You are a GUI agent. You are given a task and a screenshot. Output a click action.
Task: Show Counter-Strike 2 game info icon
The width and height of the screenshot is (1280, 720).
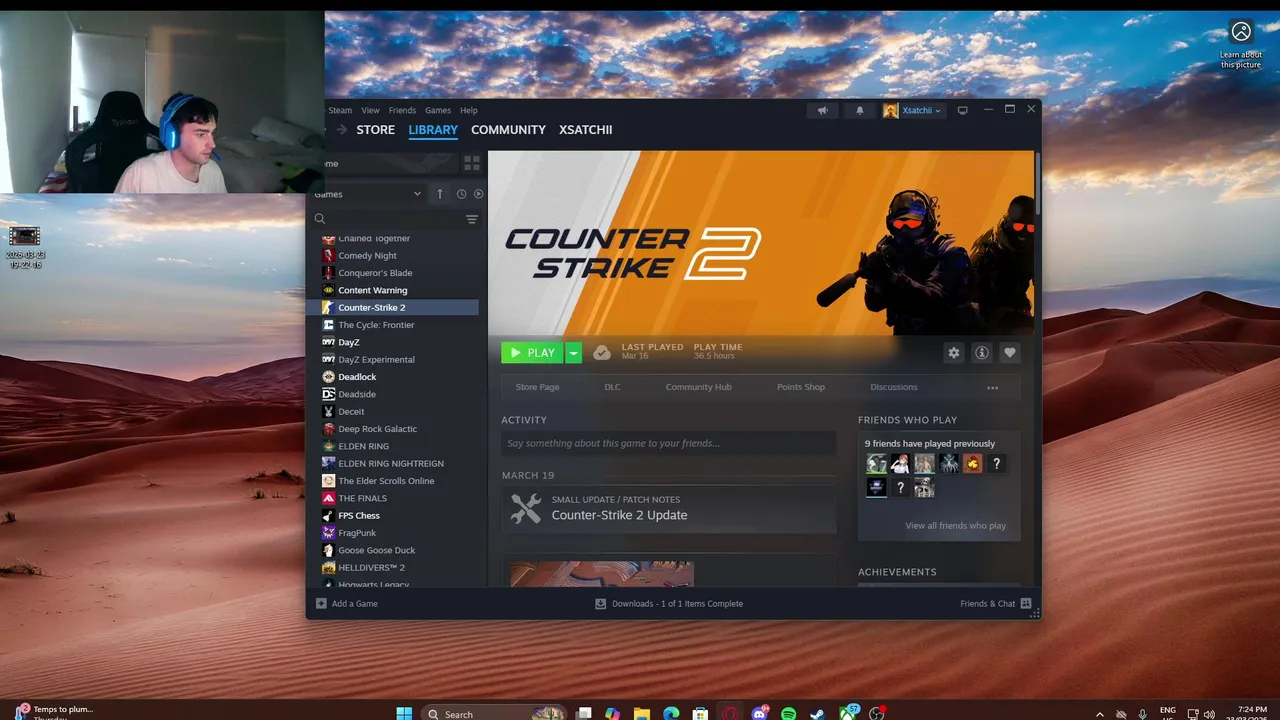pyautogui.click(x=982, y=353)
